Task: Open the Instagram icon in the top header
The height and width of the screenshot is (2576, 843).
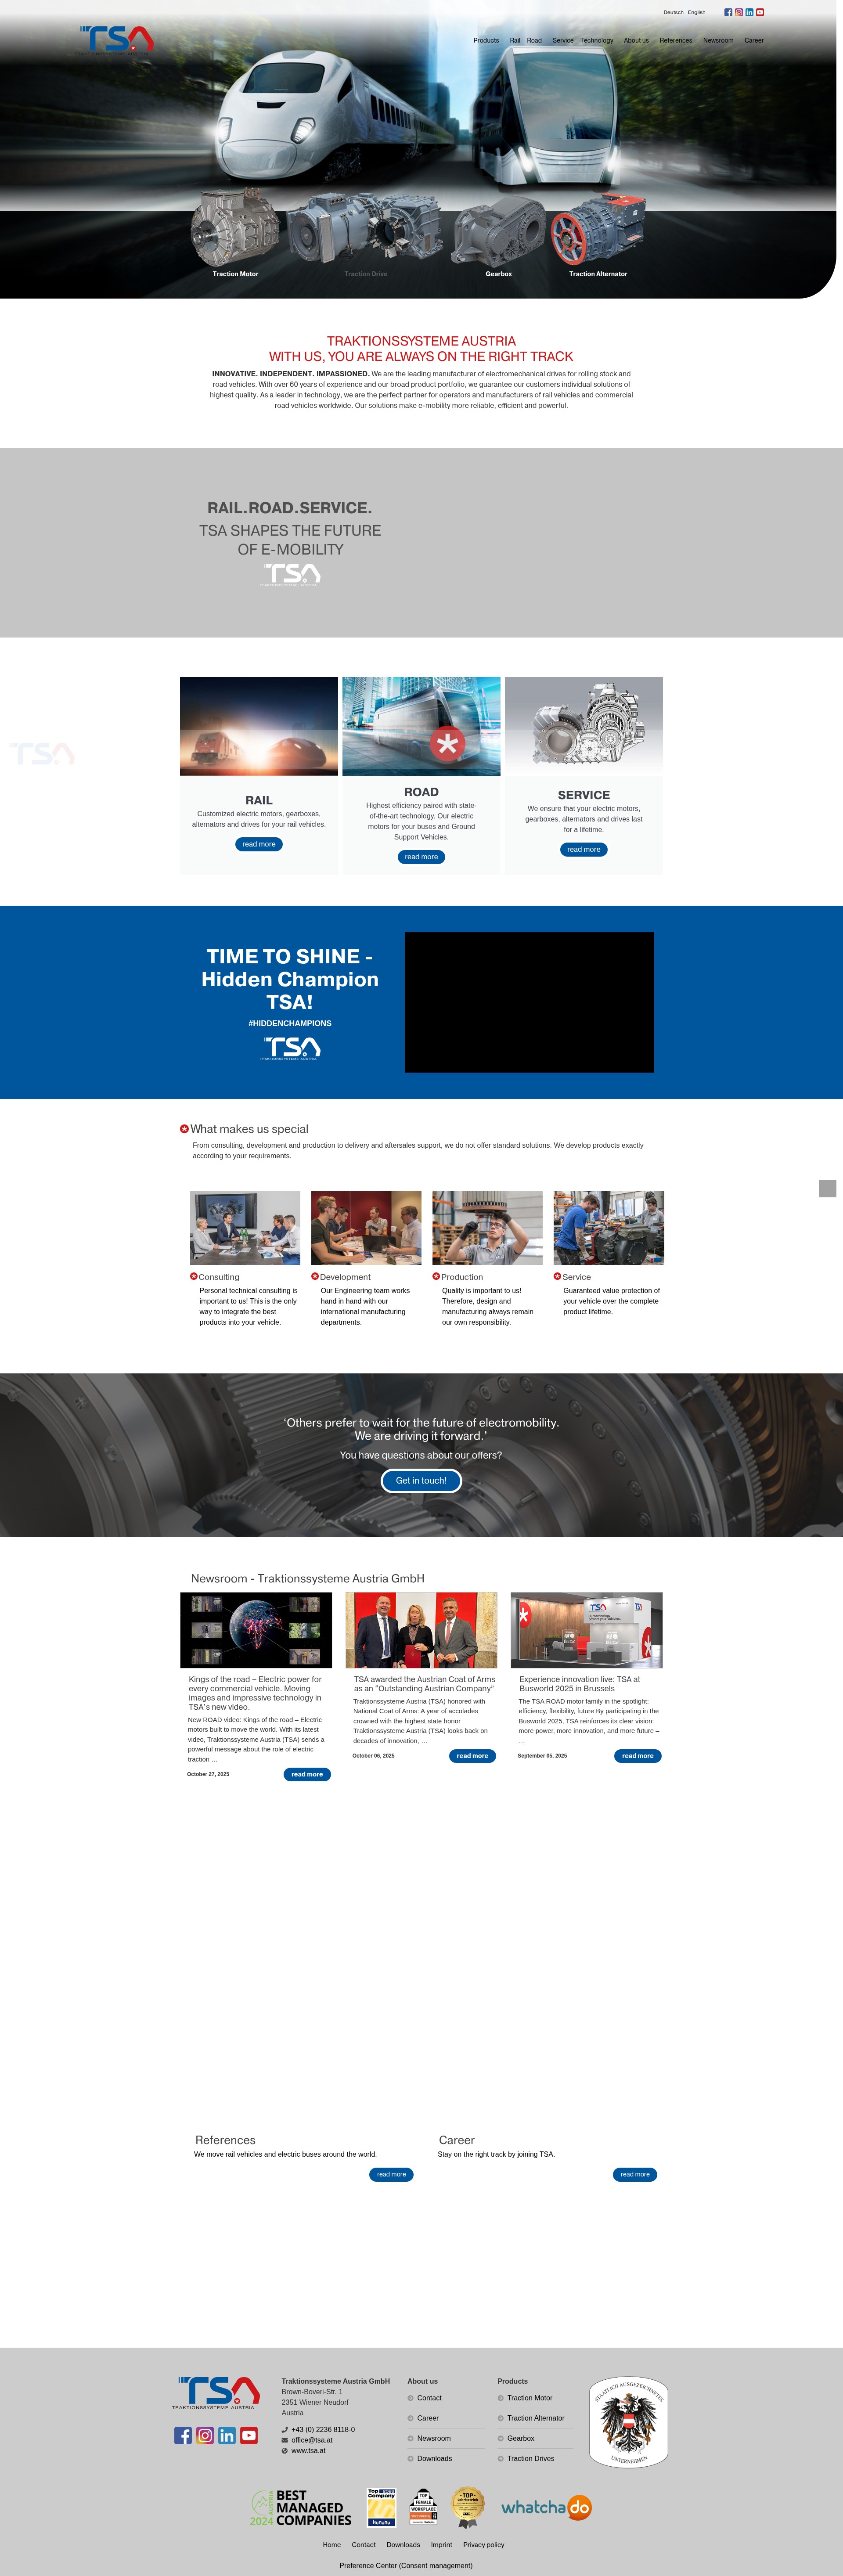Action: (739, 12)
